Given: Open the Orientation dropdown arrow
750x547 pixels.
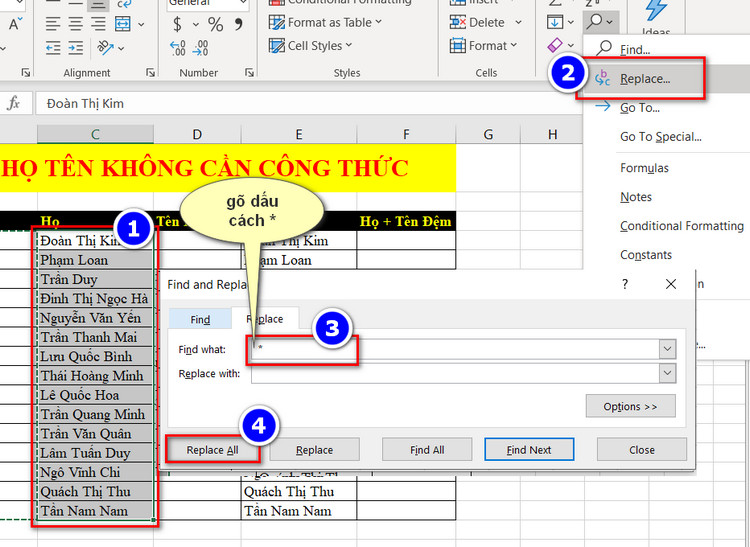Looking at the screenshot, I should (121, 48).
